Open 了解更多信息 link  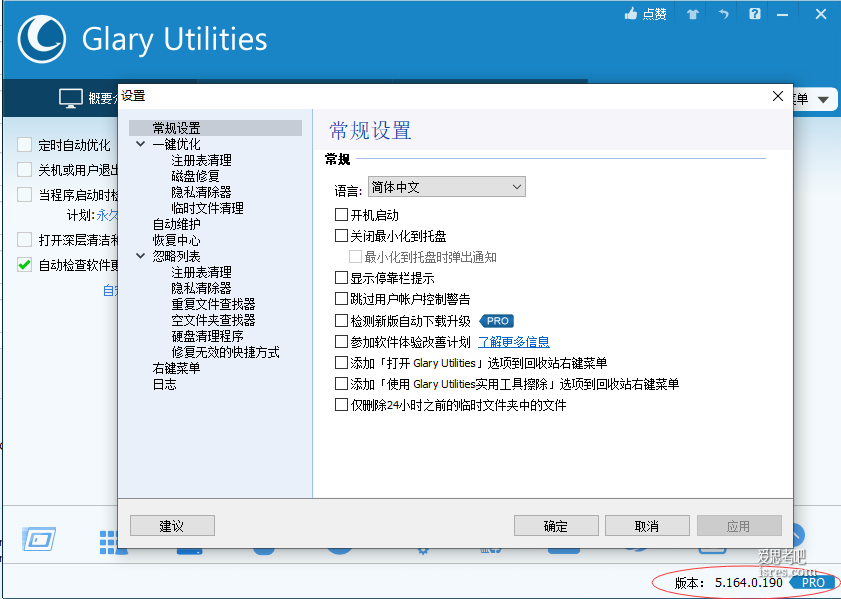(x=513, y=342)
